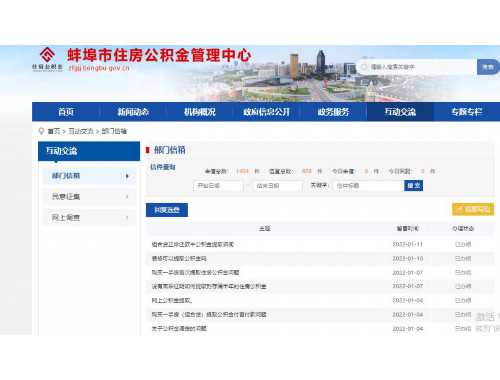The width and height of the screenshot is (500, 380).
Task: Open the letter mentioning 组合贷 dated 2022-01-04
Action: [x=209, y=314]
